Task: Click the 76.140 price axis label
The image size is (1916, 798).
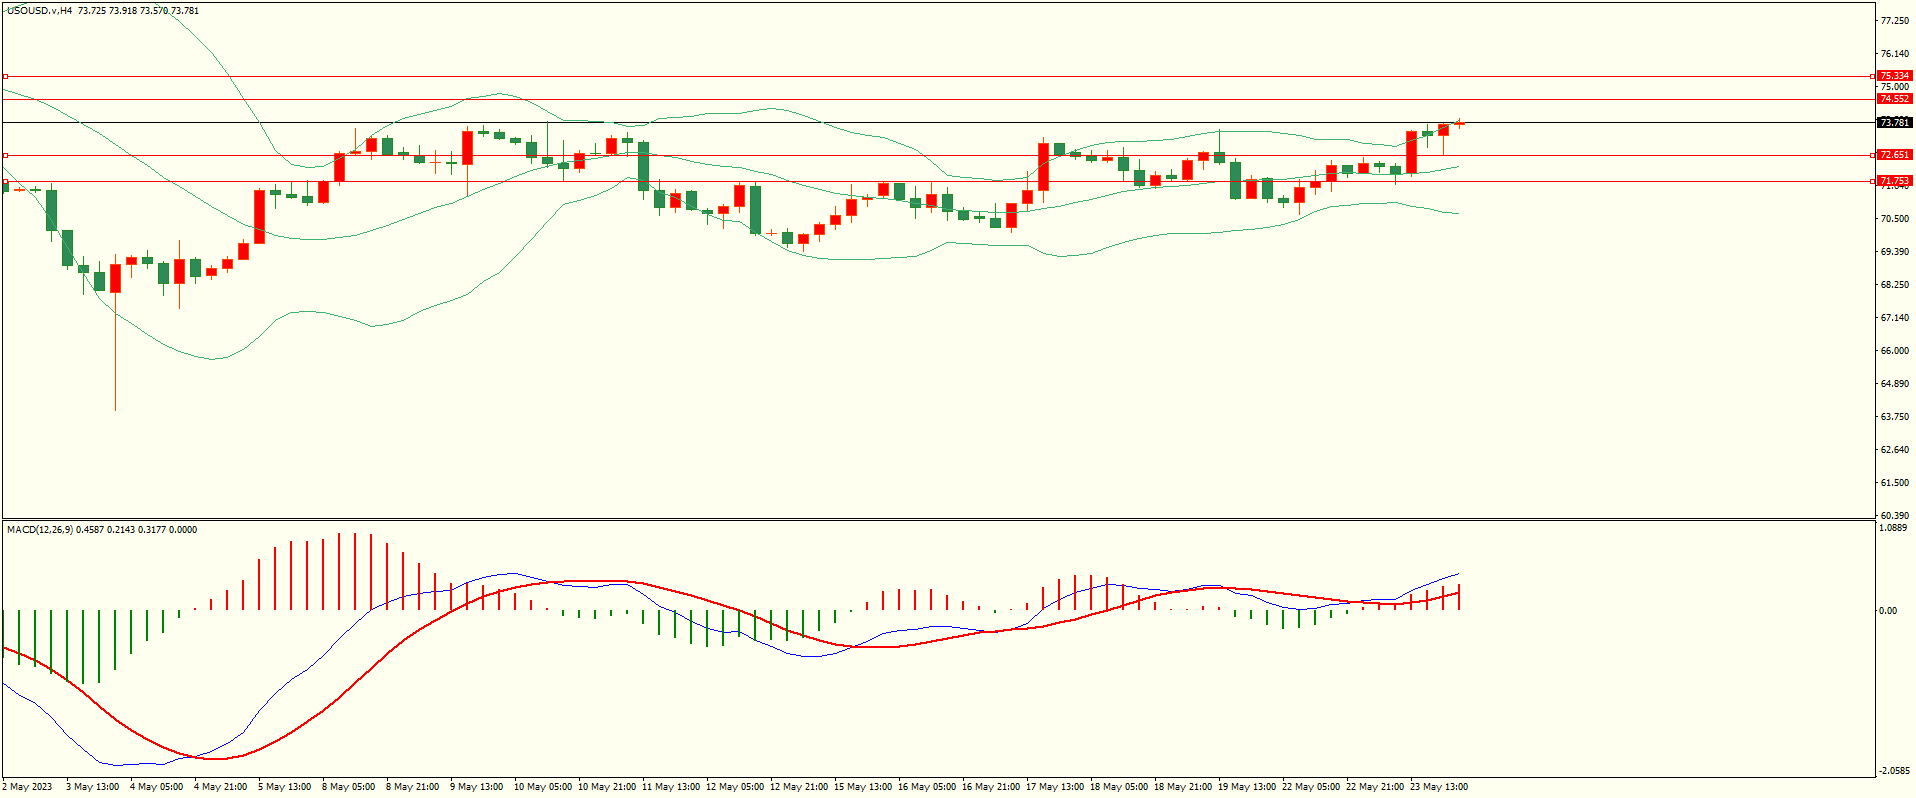Action: (x=1894, y=54)
